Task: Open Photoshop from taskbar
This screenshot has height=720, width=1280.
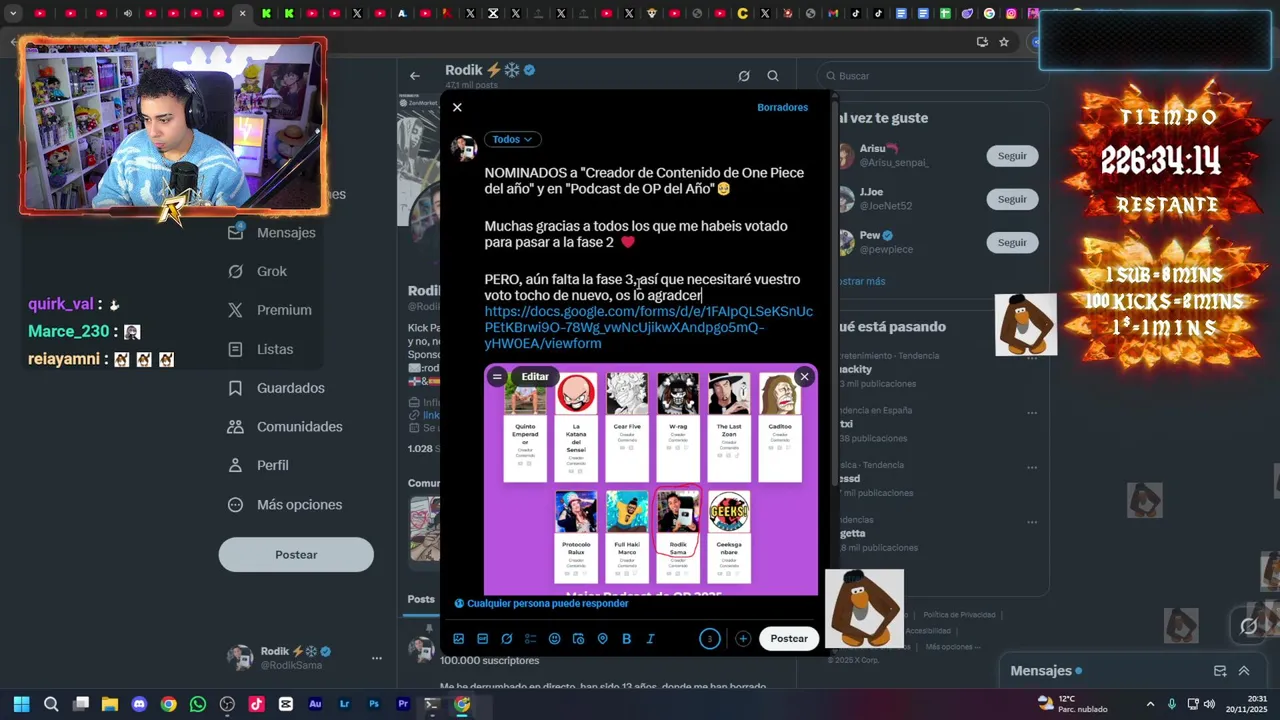Action: pos(374,704)
